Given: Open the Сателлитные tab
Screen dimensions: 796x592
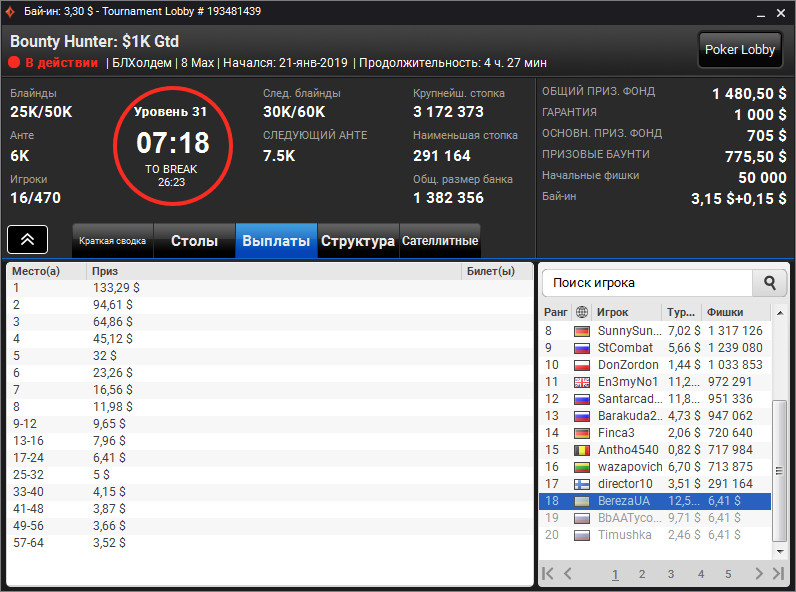Looking at the screenshot, I should 440,241.
